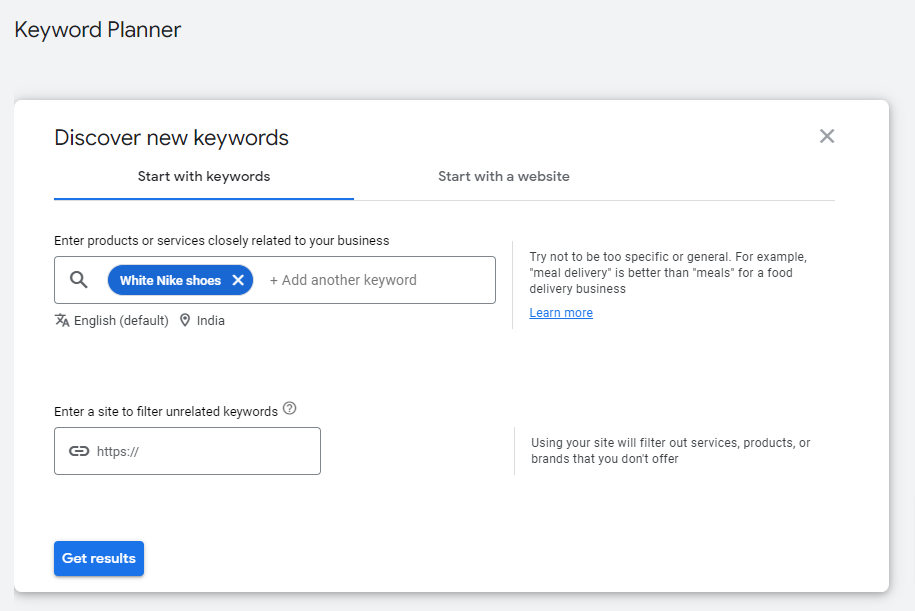Remove the White Nike shoes keyword chip
915x611 pixels.
pos(238,280)
